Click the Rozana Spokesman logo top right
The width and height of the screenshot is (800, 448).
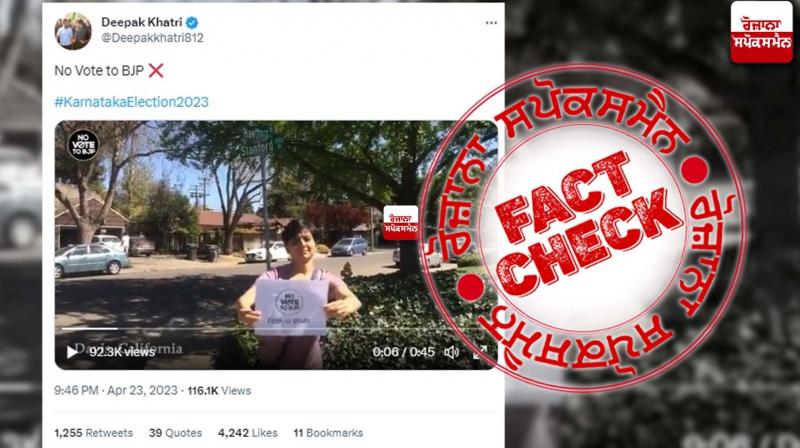click(761, 32)
